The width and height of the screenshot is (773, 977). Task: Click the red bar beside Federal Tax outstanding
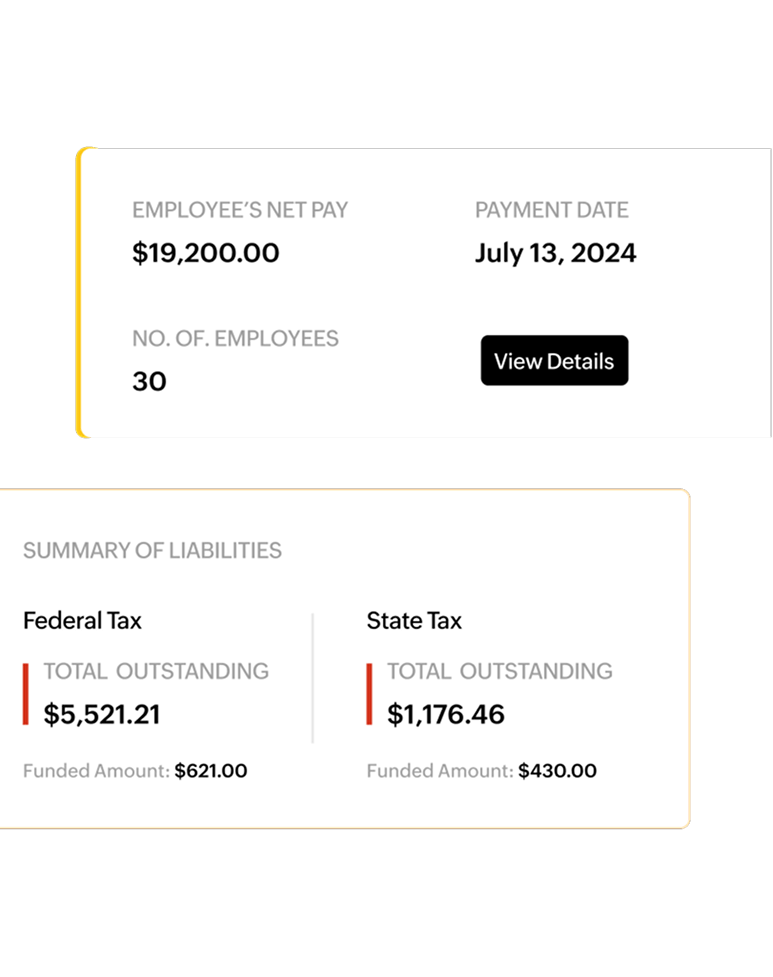[x=26, y=692]
